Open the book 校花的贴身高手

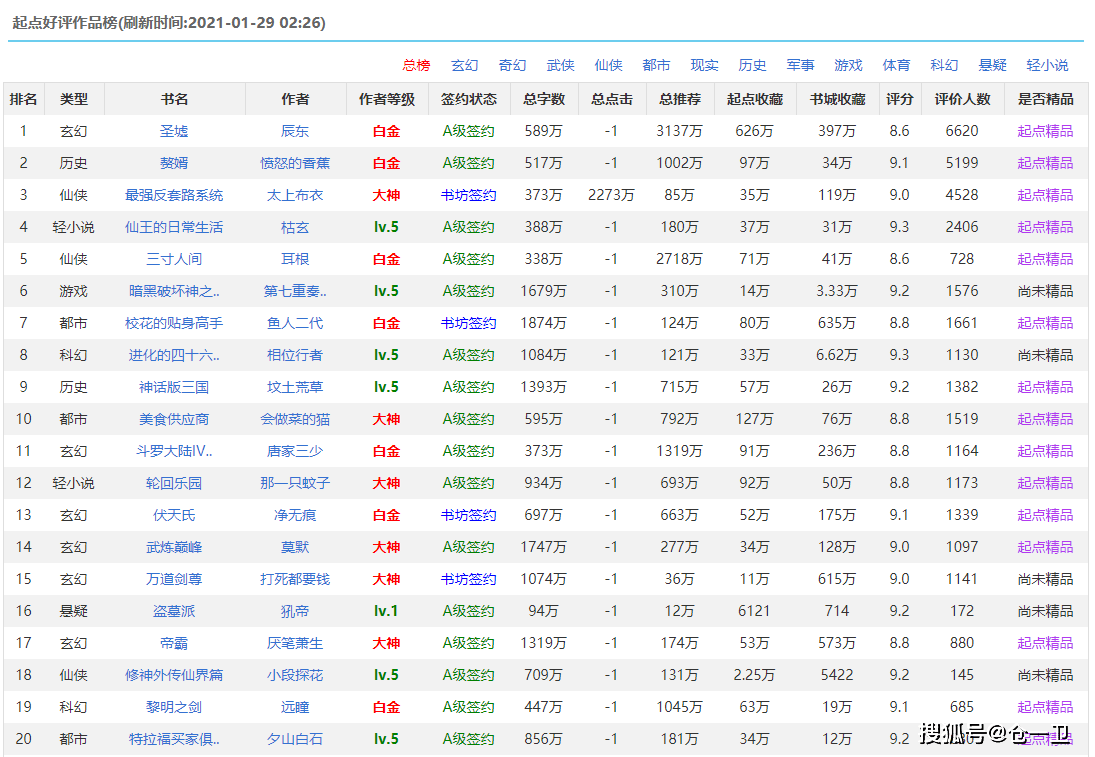(174, 323)
